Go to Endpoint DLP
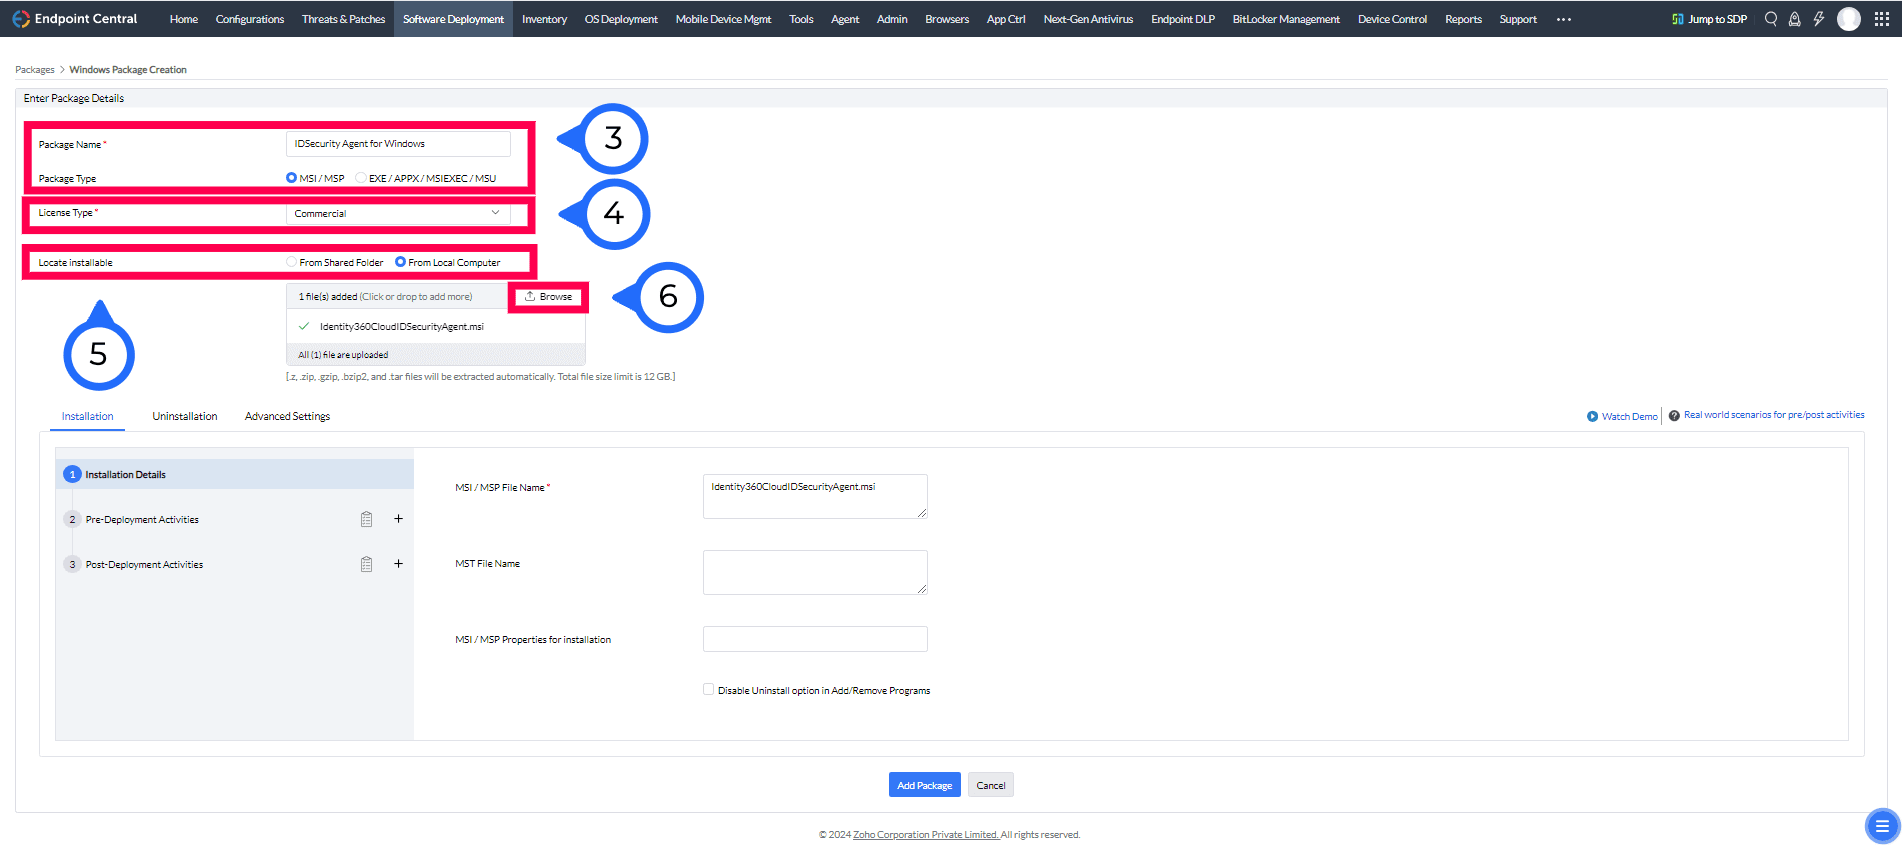The height and width of the screenshot is (845, 1902). pyautogui.click(x=1183, y=19)
